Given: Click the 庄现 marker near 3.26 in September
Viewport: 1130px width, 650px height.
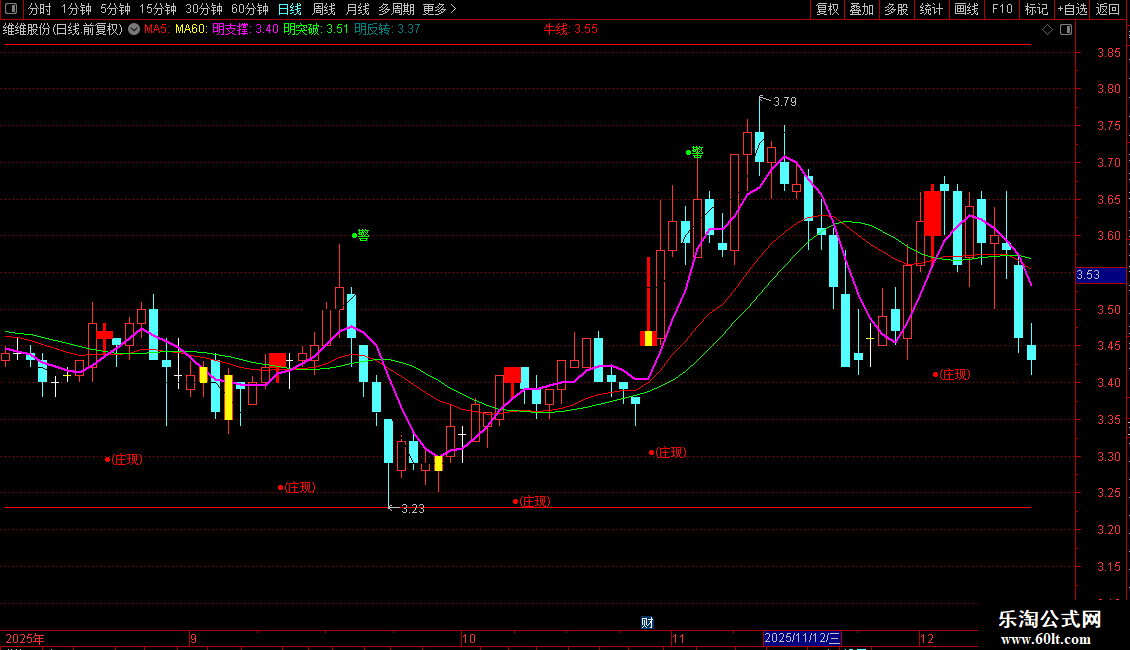Looking at the screenshot, I should click(297, 488).
